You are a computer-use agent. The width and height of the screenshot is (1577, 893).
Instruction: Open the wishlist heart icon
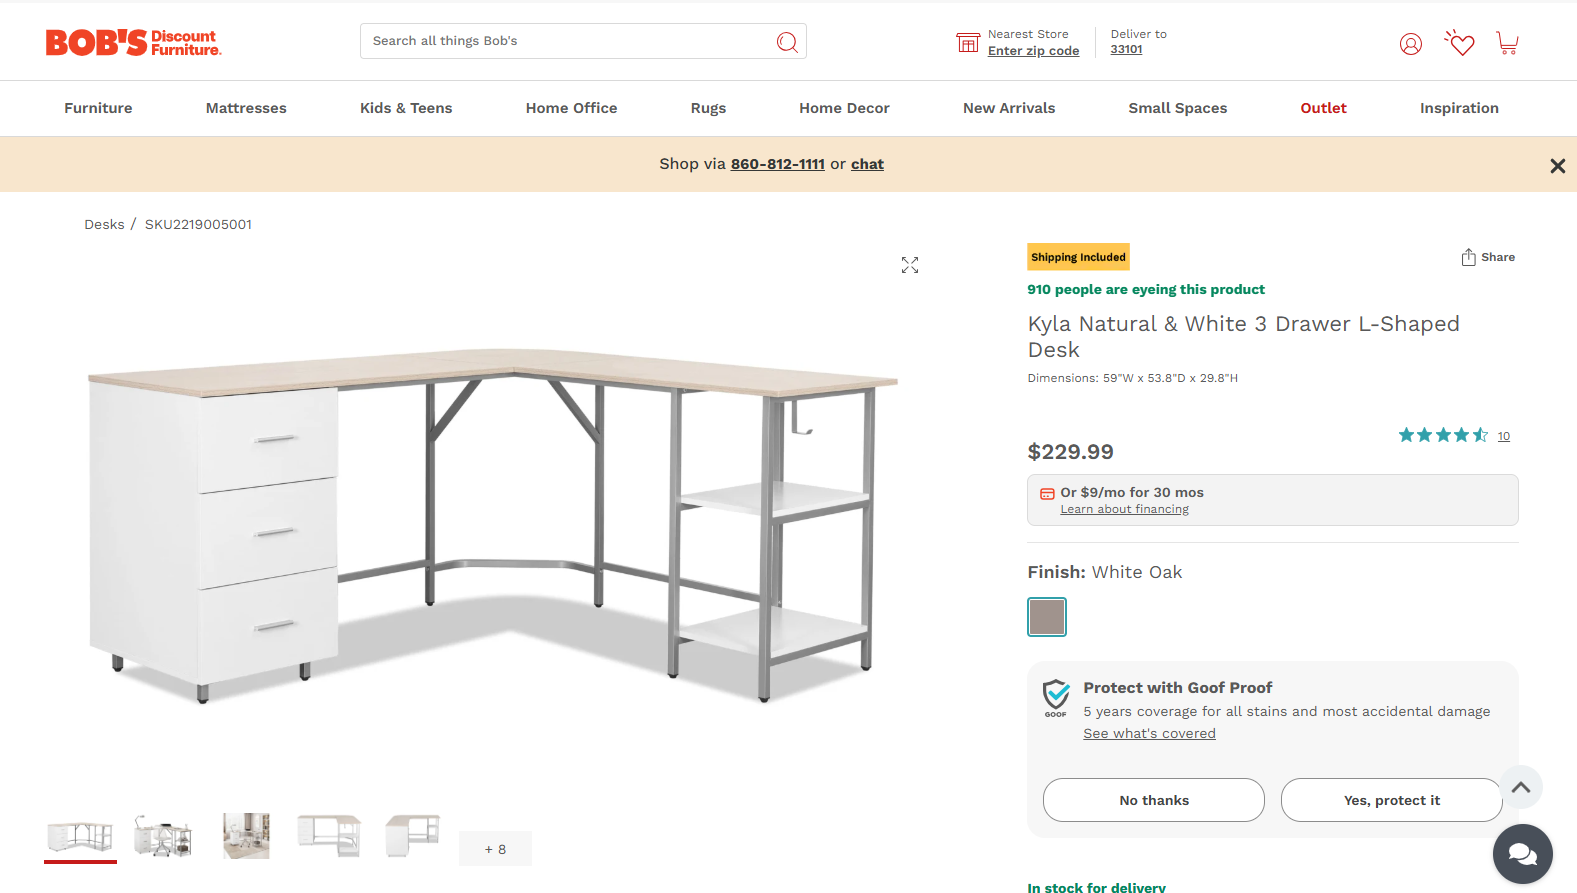pos(1460,43)
